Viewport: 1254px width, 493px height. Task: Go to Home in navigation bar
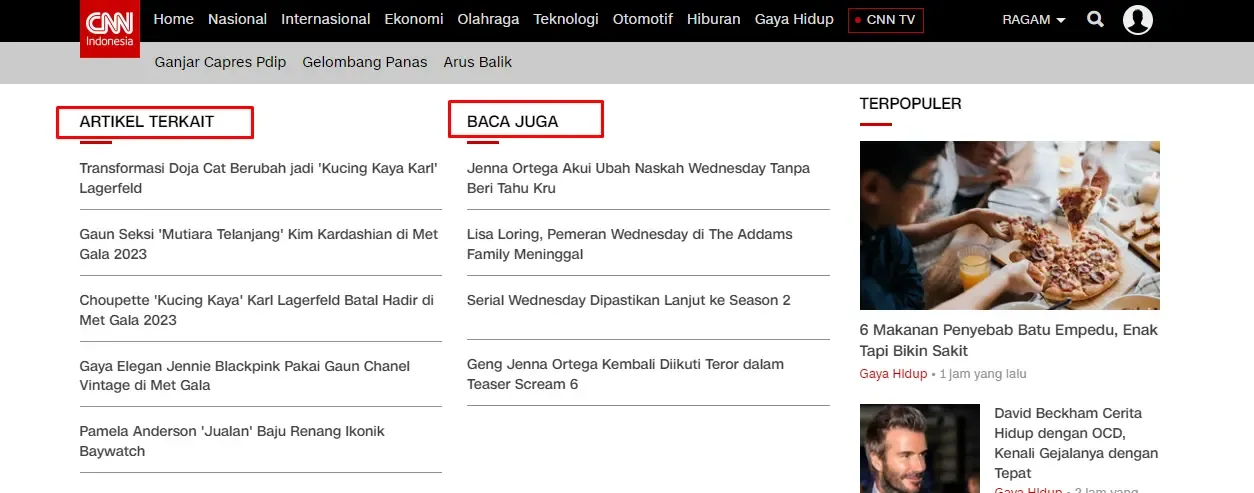174,19
